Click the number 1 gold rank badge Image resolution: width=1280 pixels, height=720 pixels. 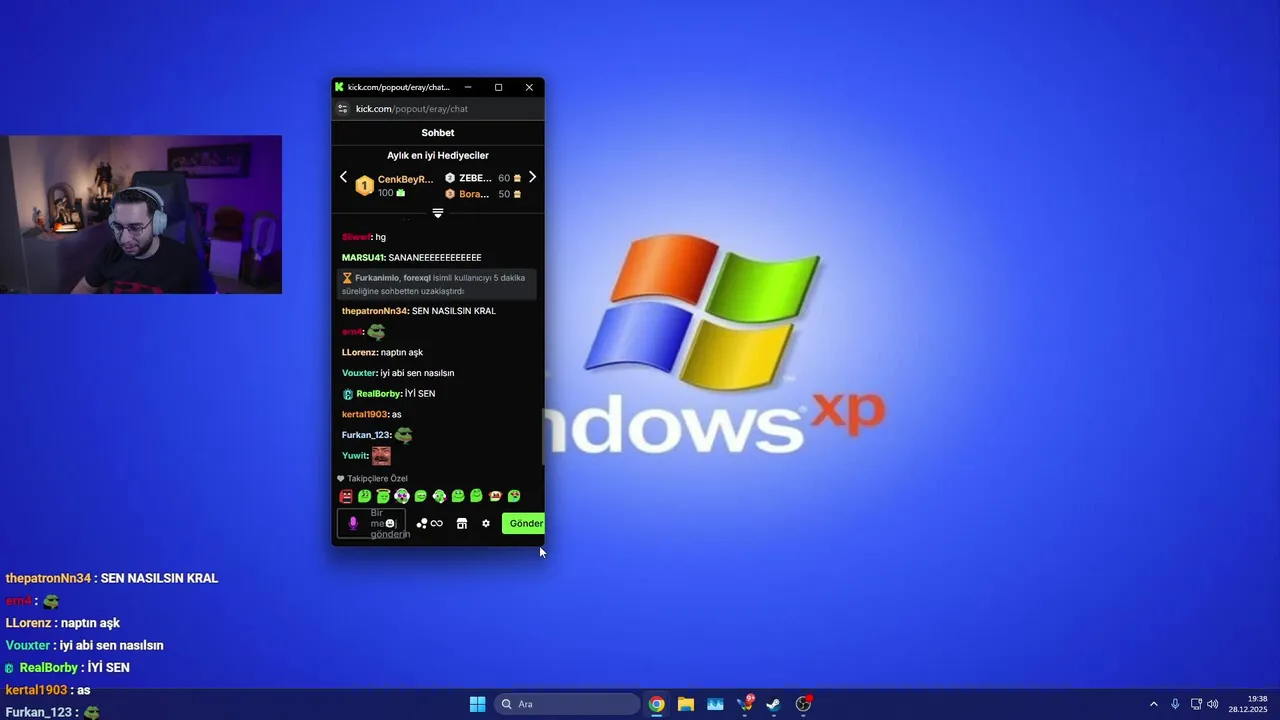coord(365,186)
